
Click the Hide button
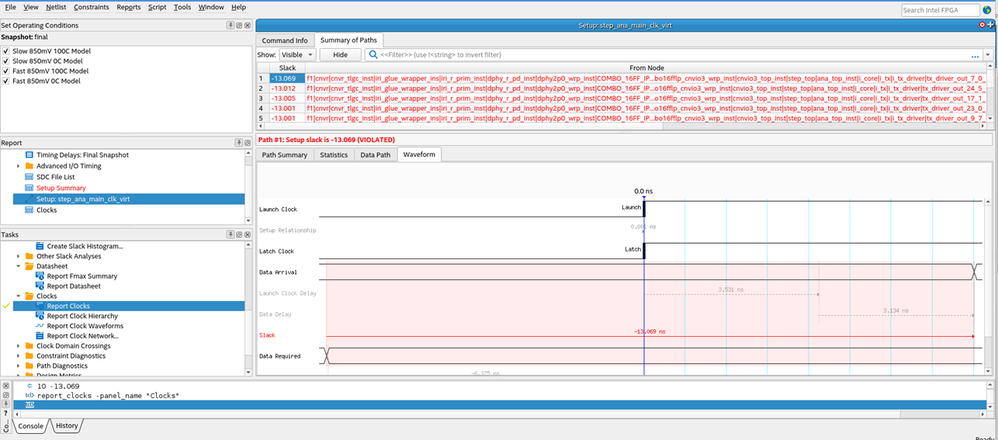point(340,55)
